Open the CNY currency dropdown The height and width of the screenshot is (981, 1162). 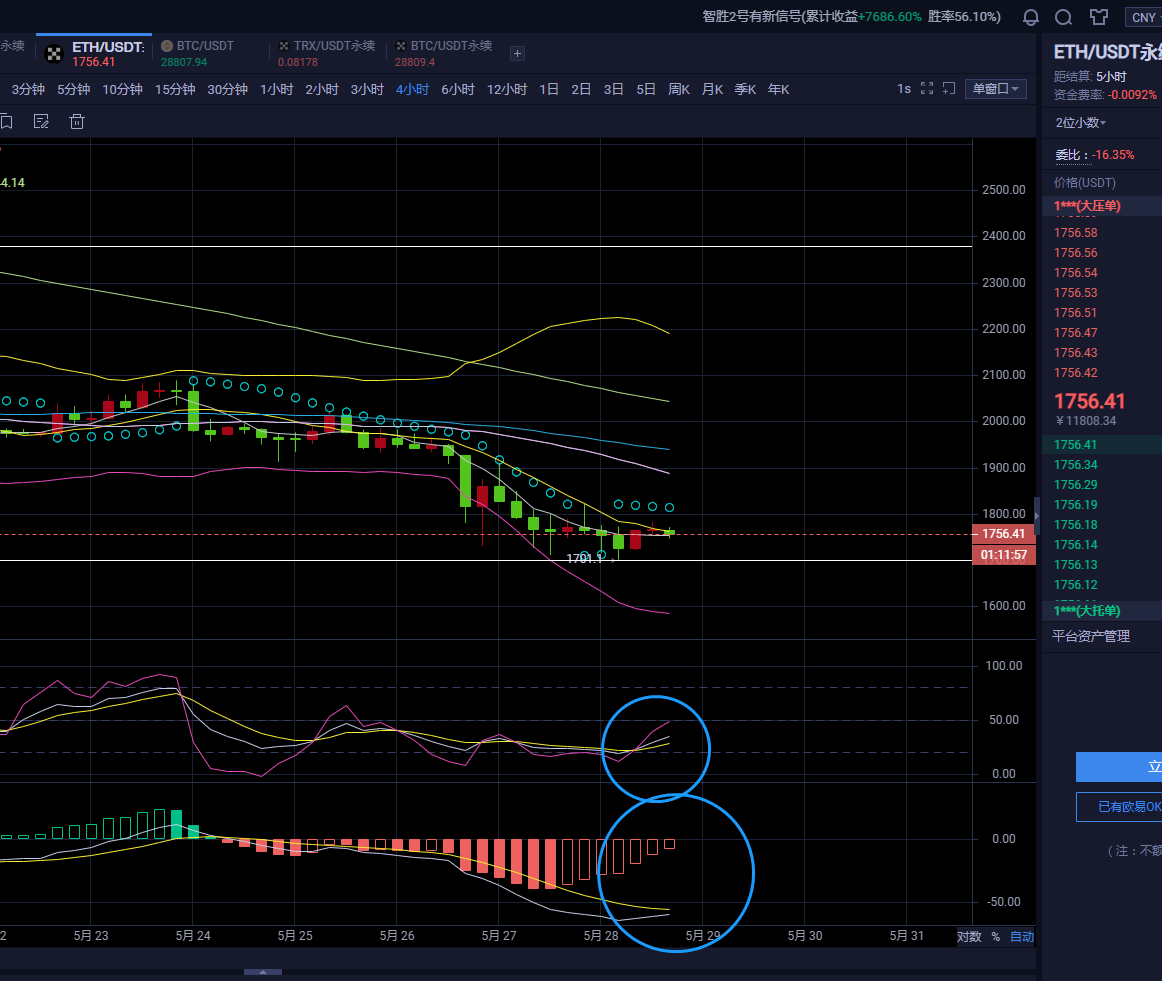(1142, 17)
